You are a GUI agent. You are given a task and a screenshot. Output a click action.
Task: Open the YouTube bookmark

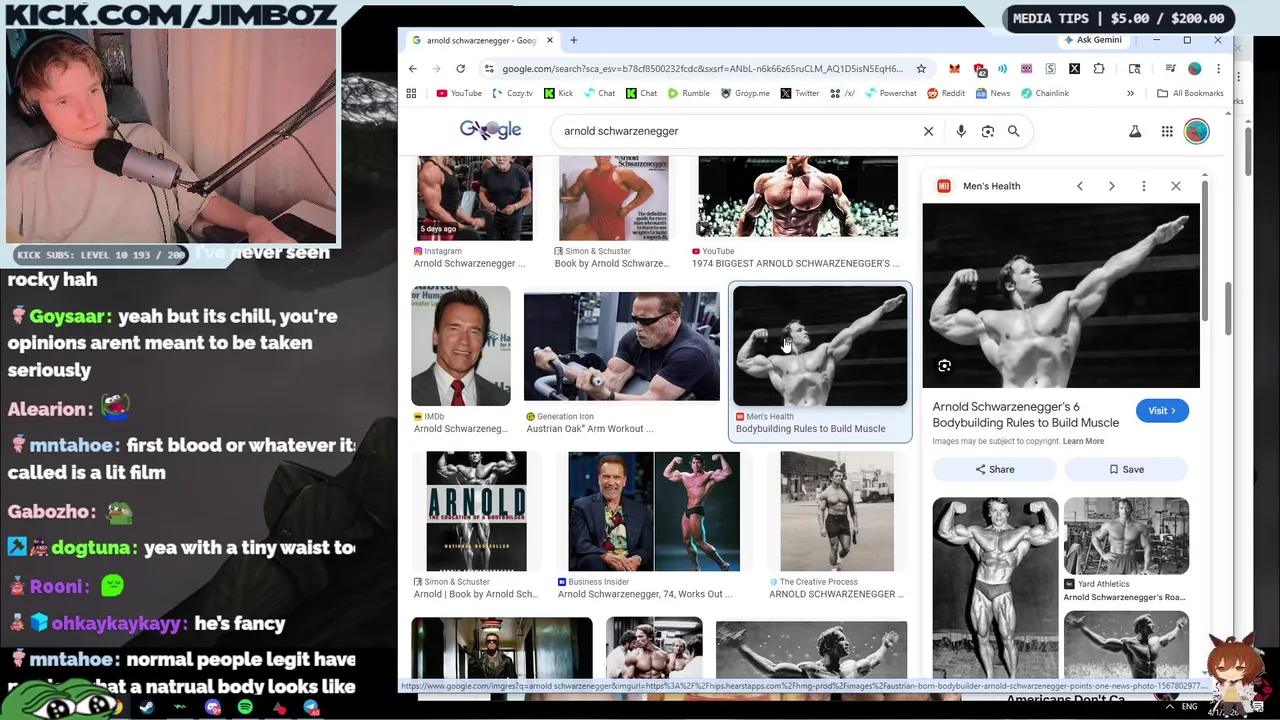click(x=459, y=93)
